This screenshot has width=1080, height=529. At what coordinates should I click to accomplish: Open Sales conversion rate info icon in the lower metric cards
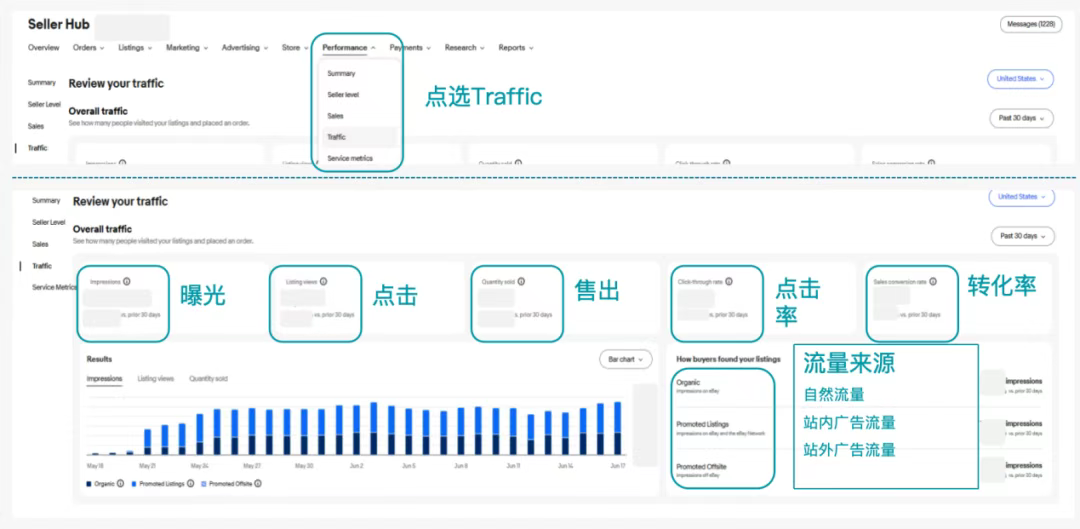(933, 281)
